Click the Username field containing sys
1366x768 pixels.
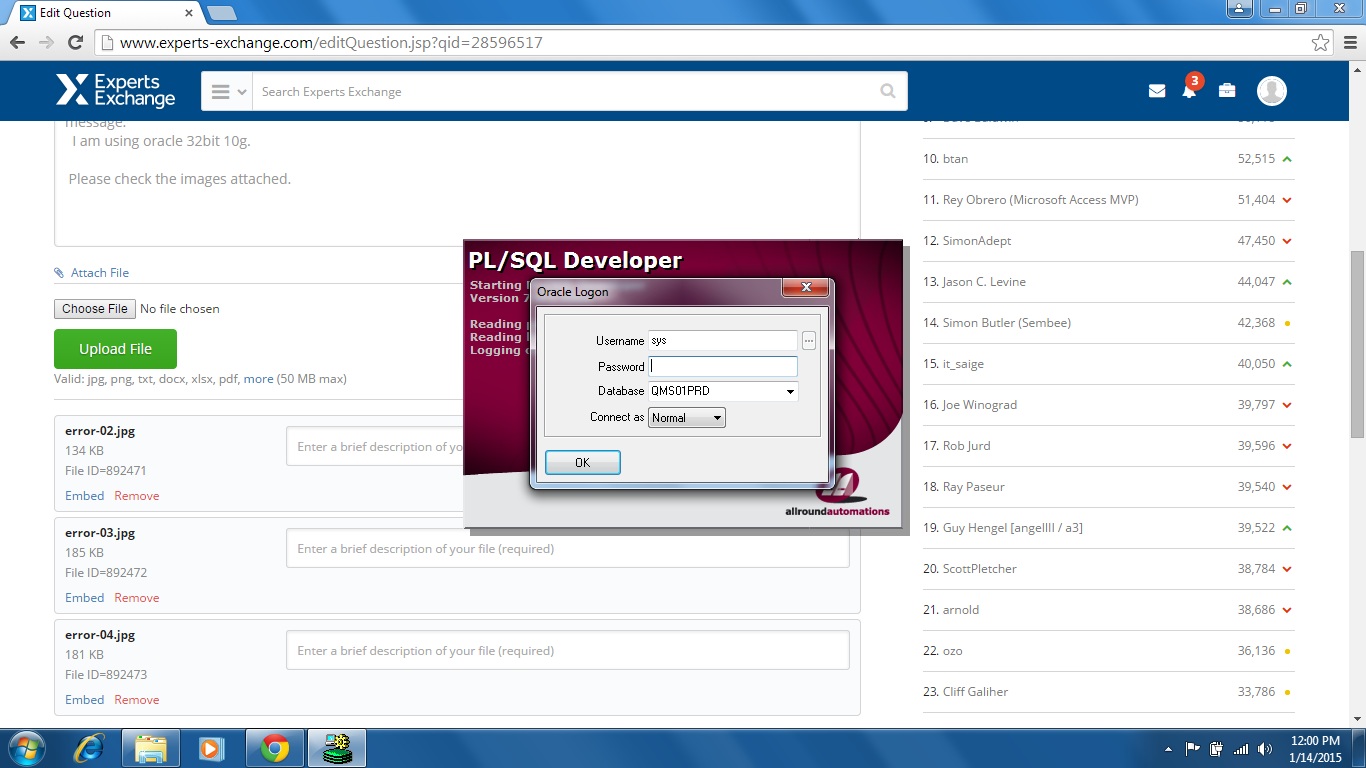[x=723, y=341]
